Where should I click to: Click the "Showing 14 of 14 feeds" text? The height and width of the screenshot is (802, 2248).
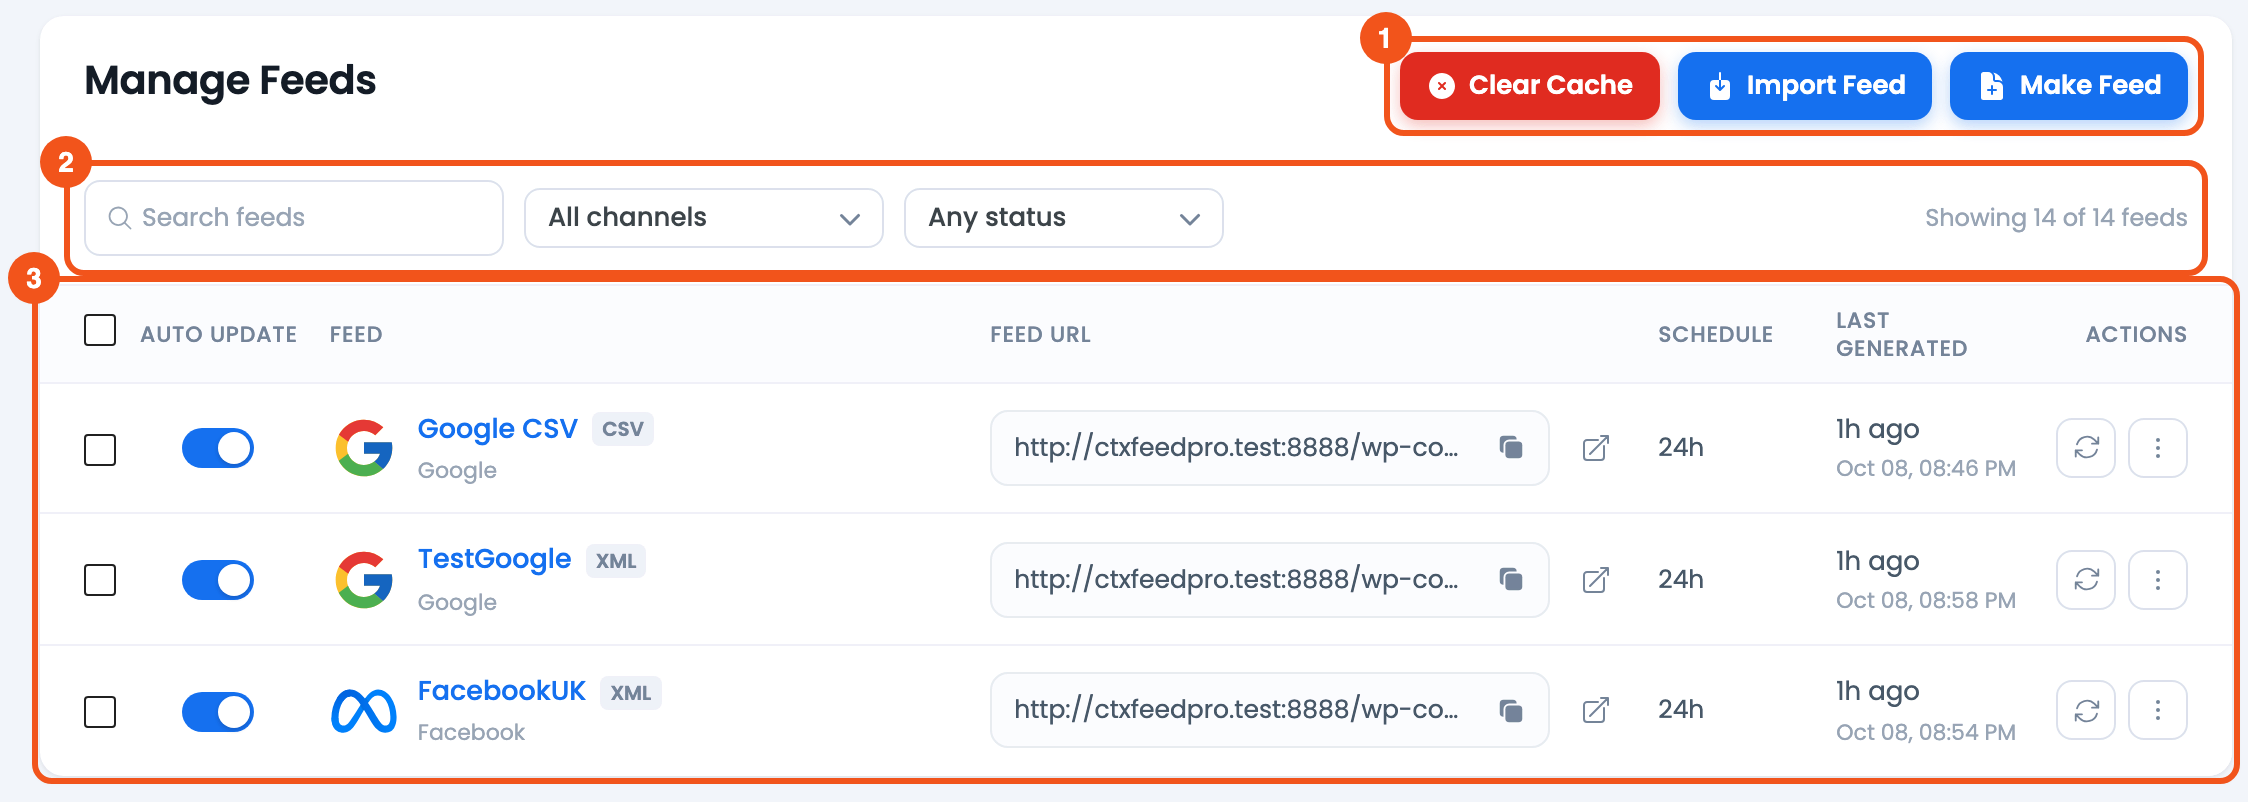[x=2056, y=218]
